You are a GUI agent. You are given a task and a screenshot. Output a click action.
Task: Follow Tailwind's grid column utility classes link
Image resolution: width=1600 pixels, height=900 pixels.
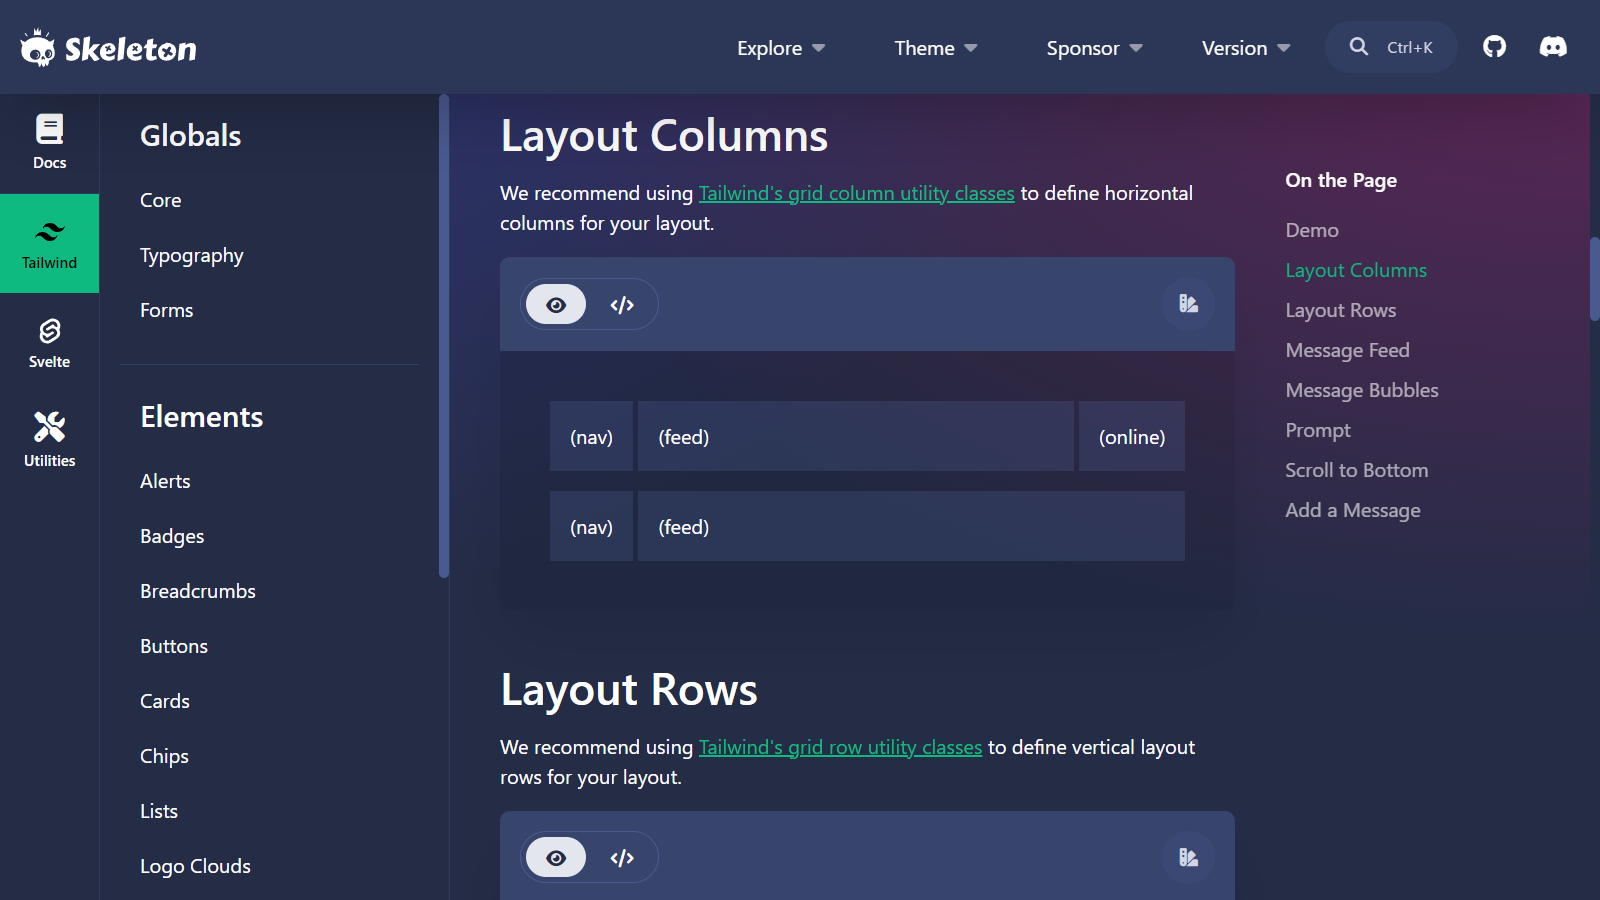coord(856,193)
